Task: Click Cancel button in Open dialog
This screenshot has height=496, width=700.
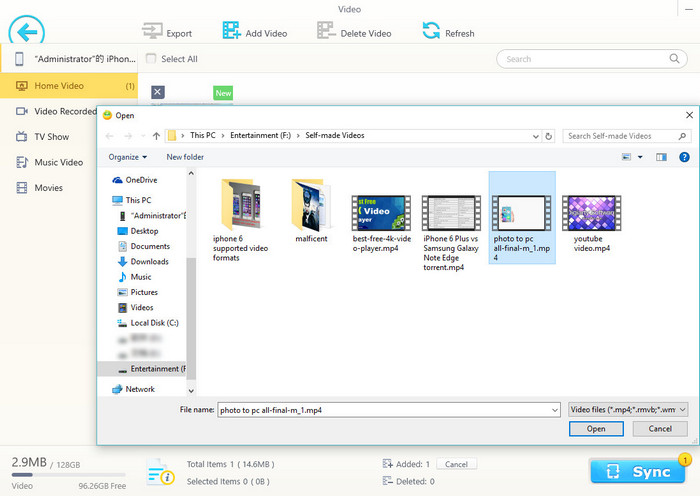Action: [x=660, y=429]
